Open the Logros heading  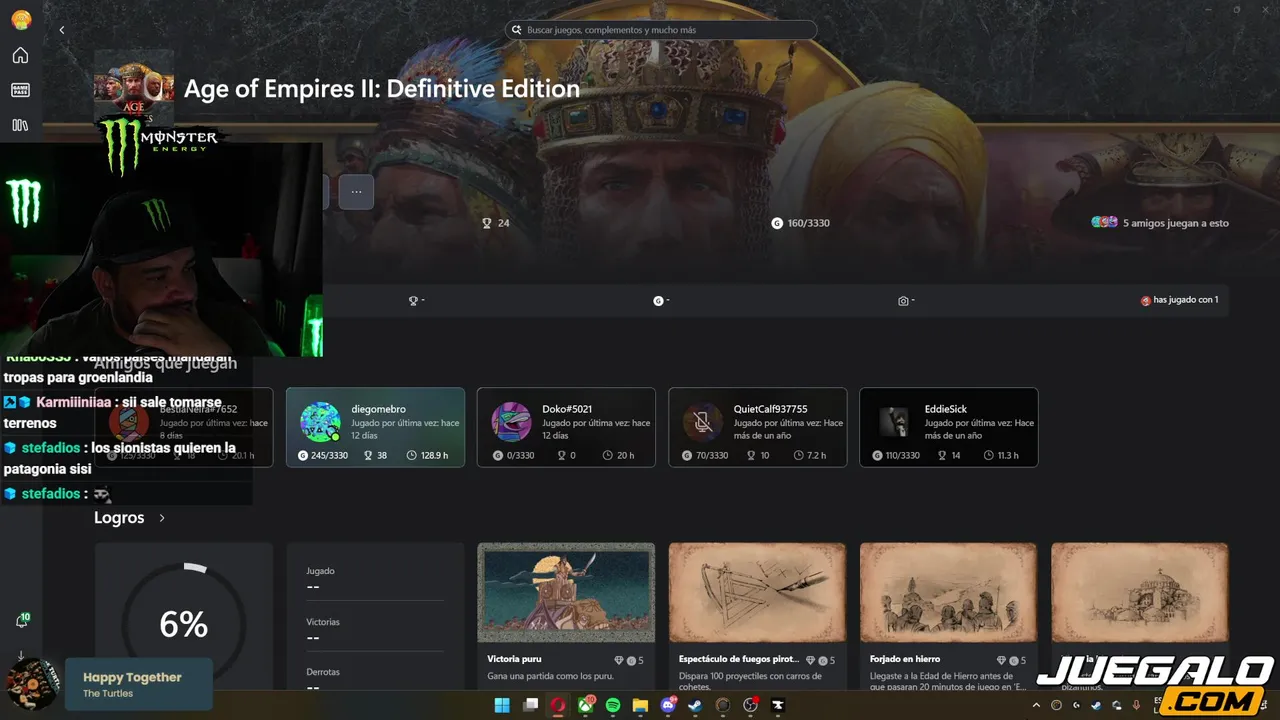[119, 518]
